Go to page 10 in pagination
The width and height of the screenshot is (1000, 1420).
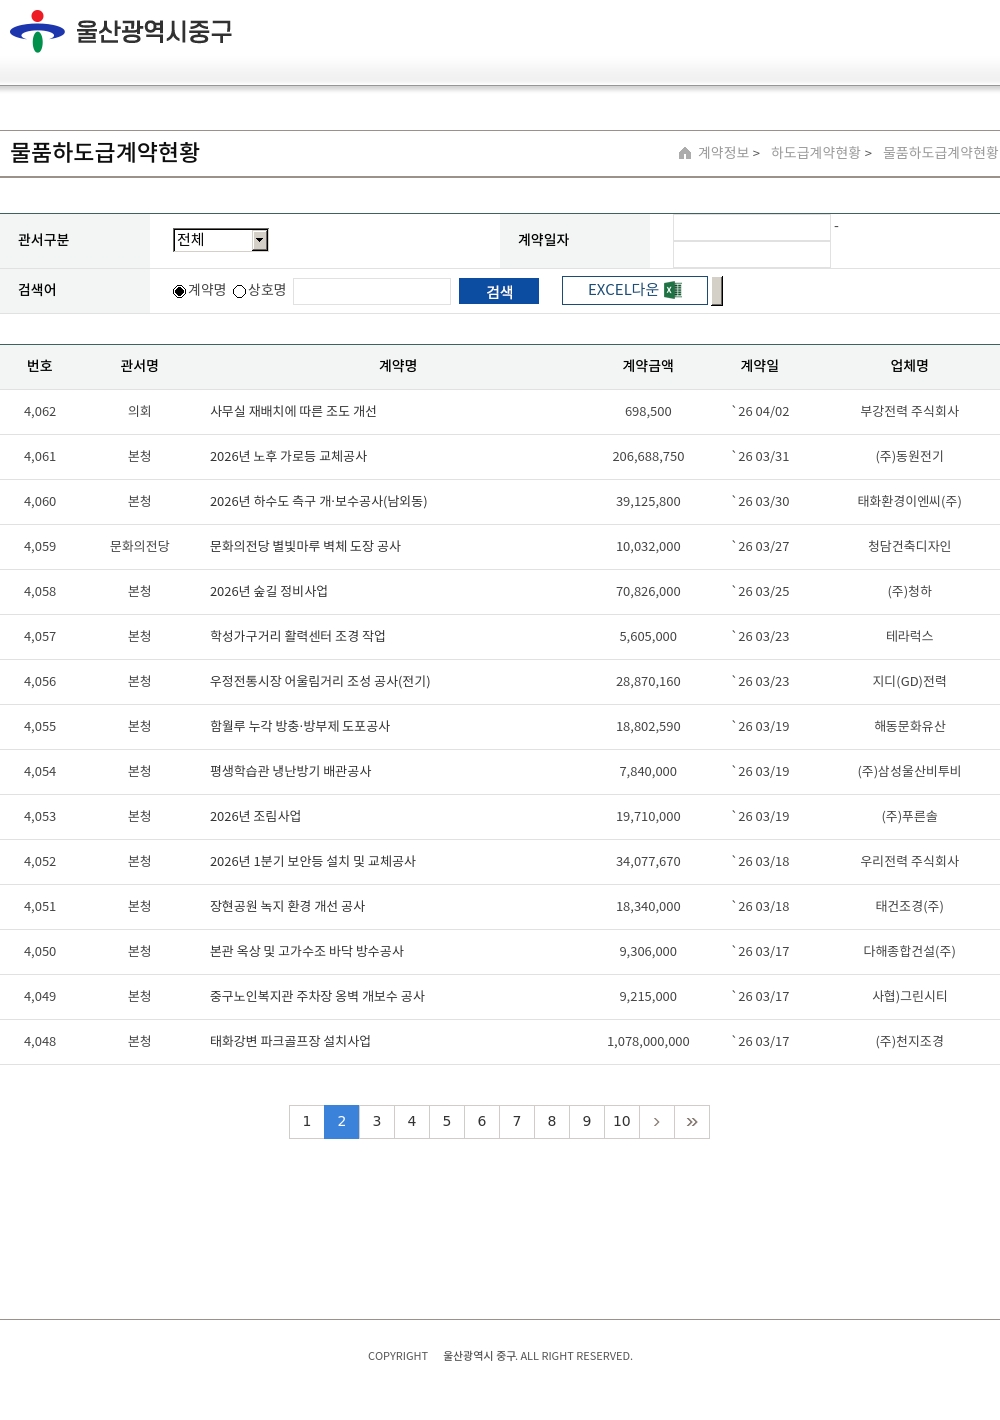click(x=622, y=1122)
